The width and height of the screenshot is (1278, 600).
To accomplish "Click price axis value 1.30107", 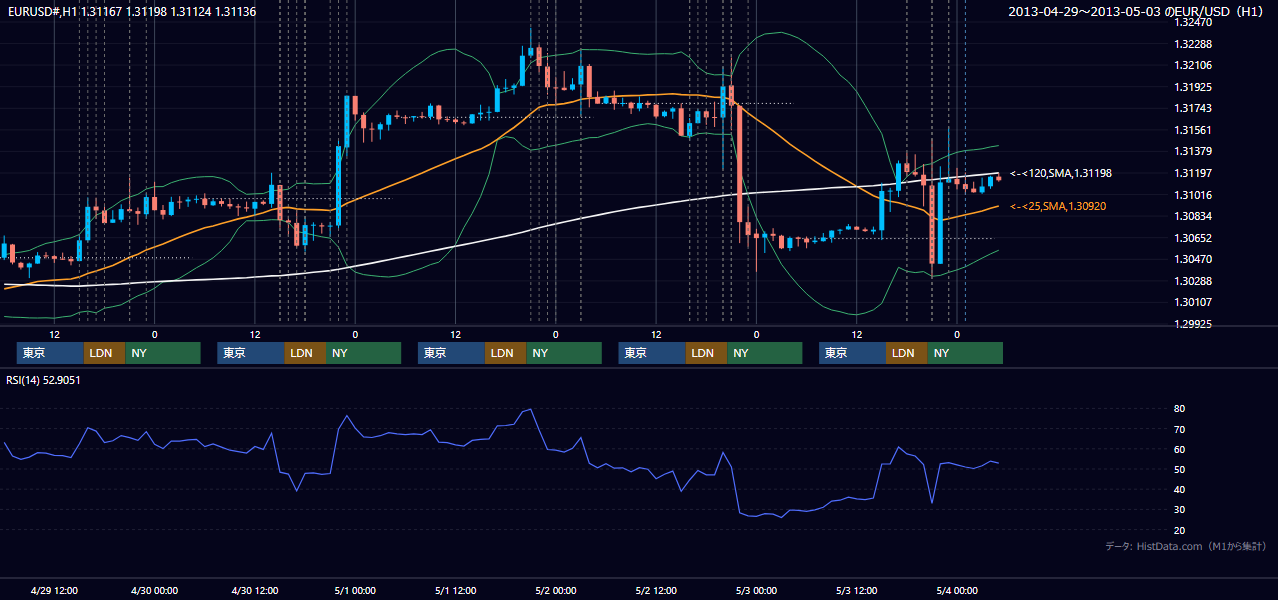I will [1194, 302].
